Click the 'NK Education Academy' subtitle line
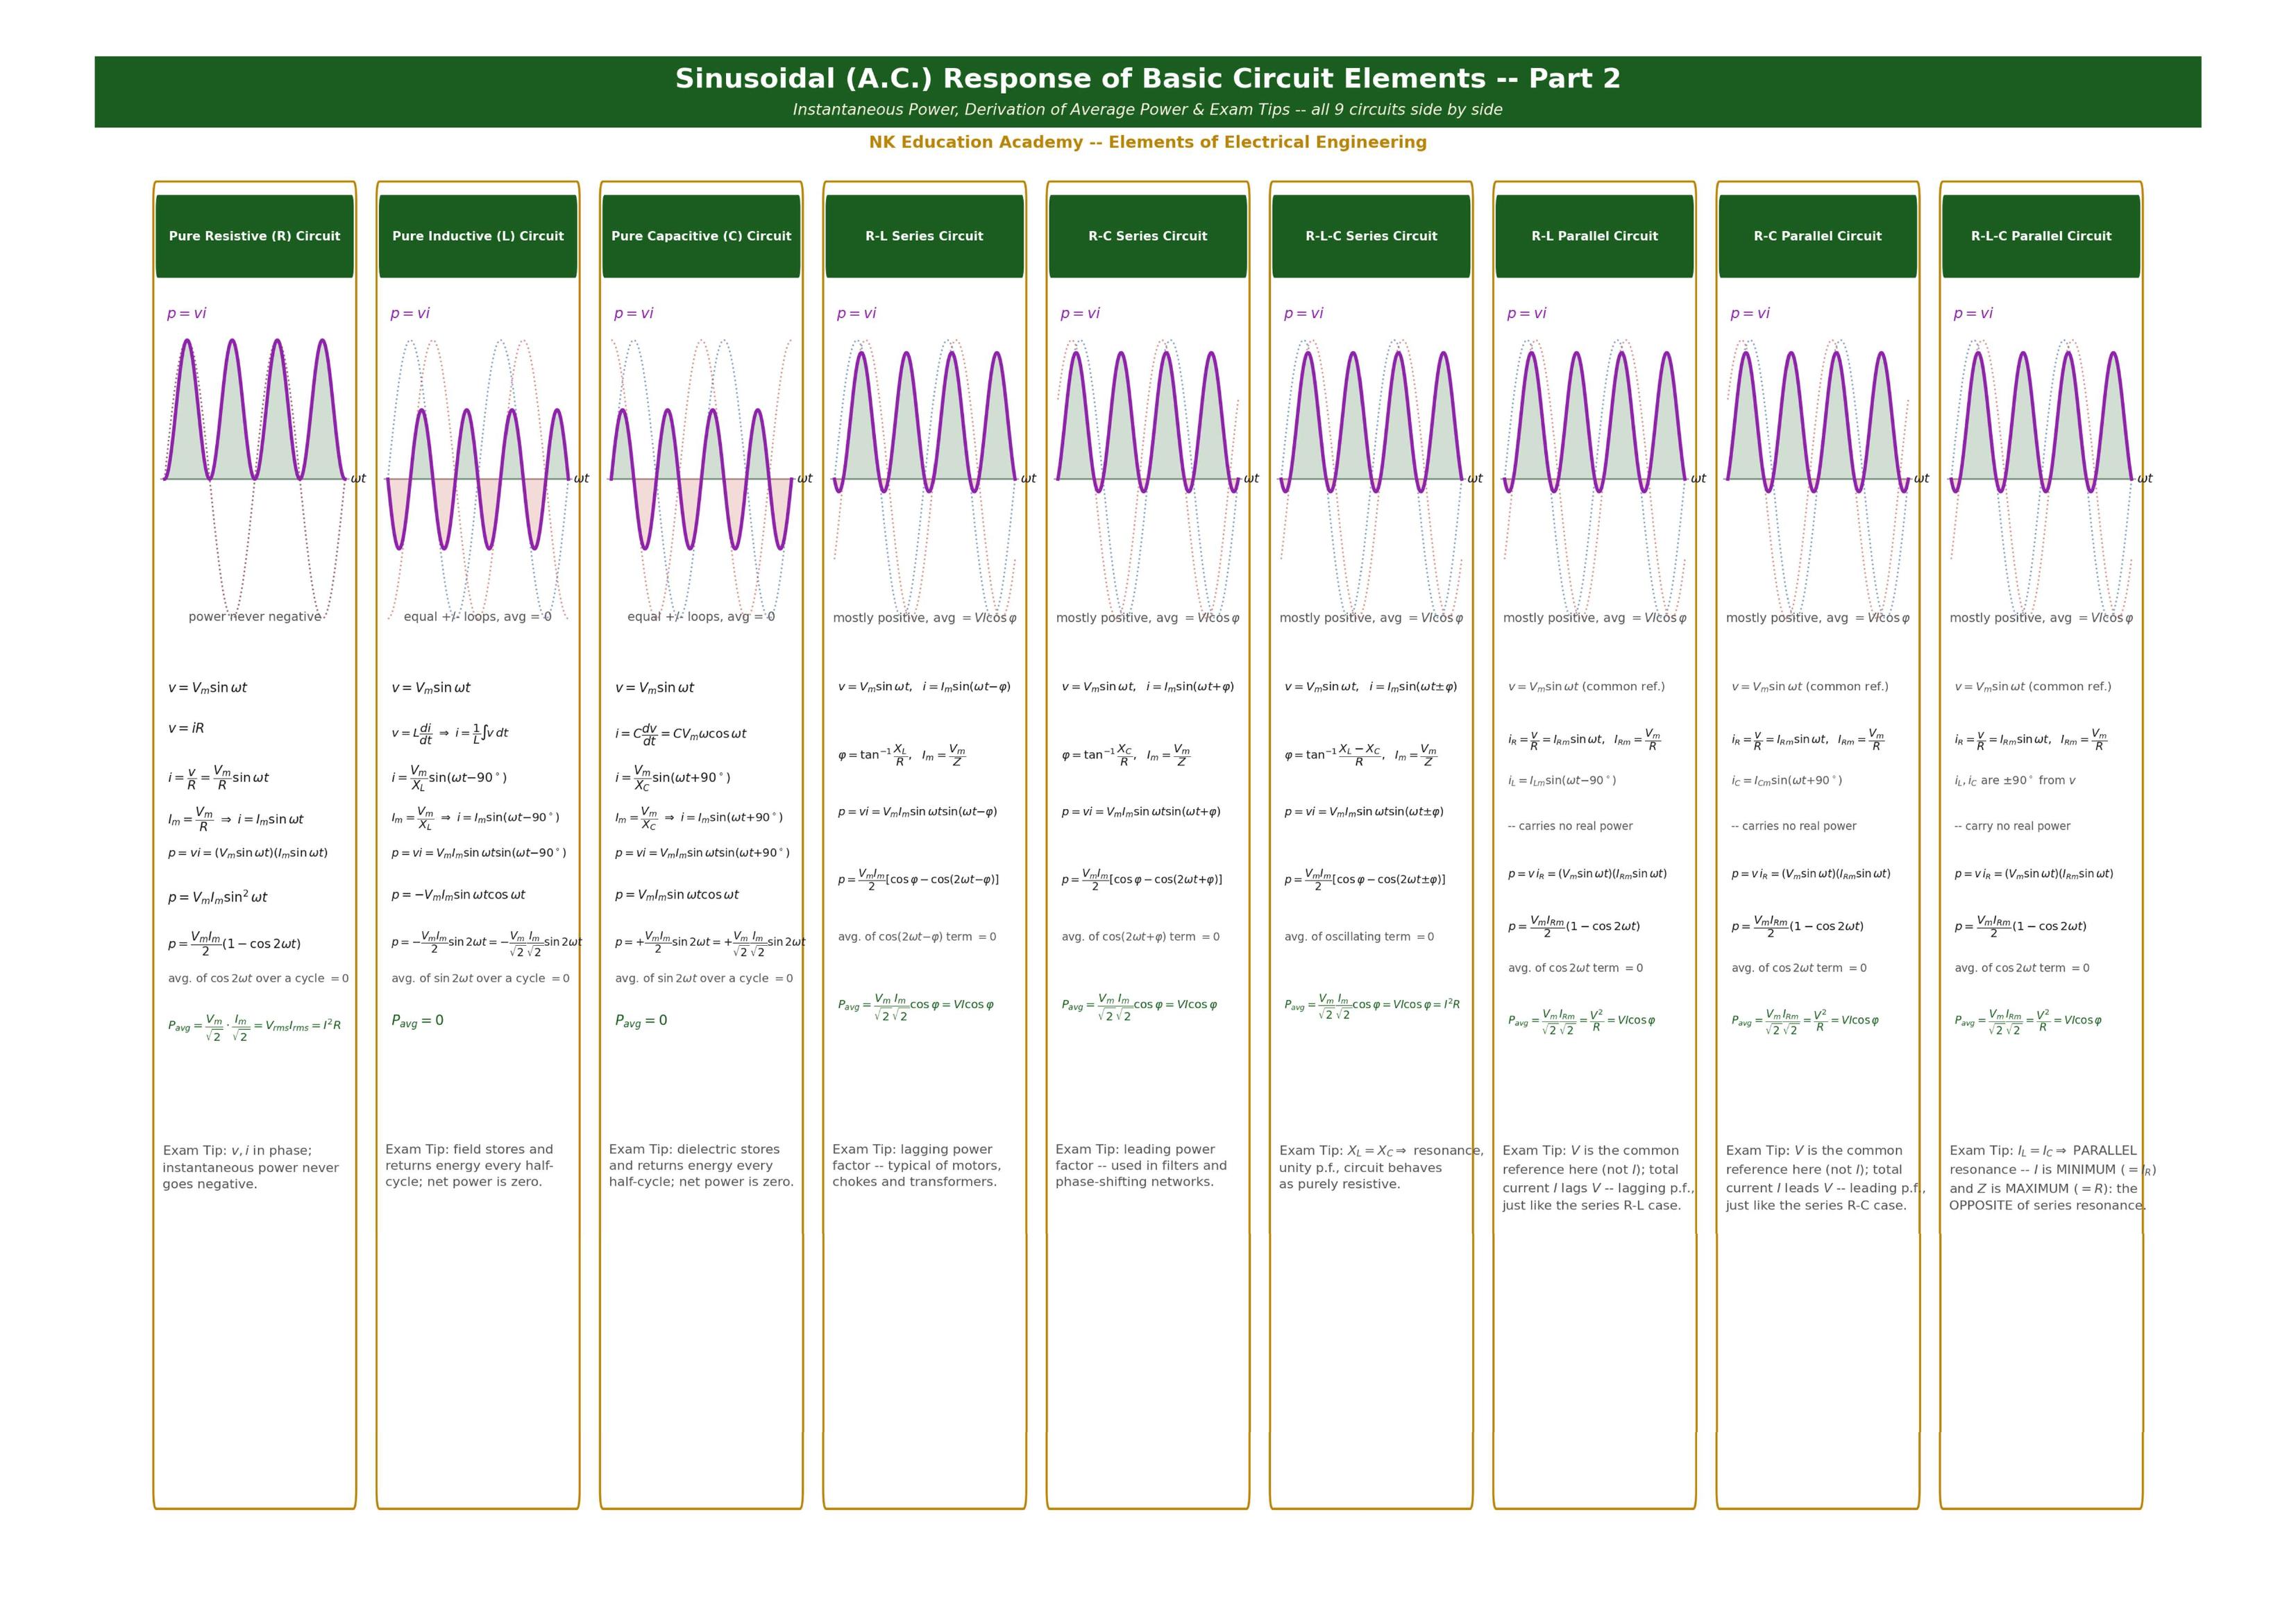This screenshot has height=1623, width=2296. pyautogui.click(x=1148, y=142)
